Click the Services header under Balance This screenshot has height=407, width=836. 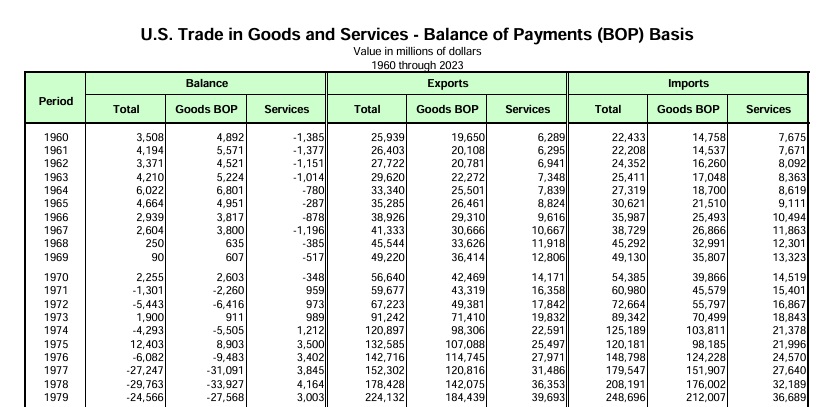[x=286, y=109]
